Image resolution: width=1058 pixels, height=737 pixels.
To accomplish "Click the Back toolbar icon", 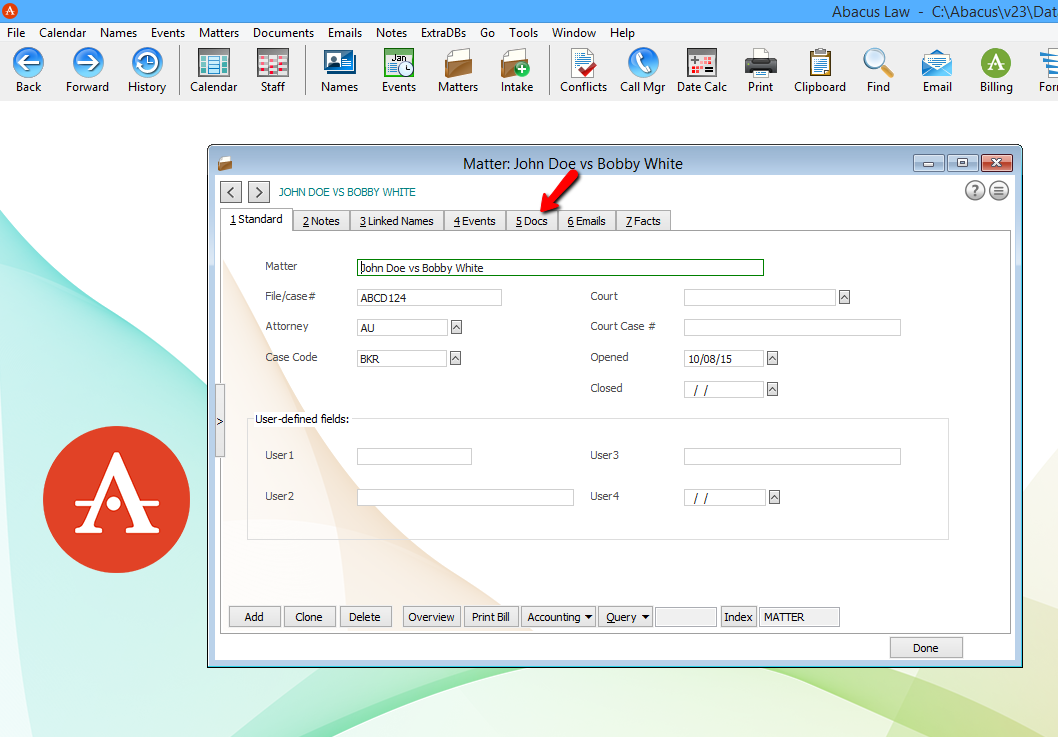I will (x=28, y=63).
